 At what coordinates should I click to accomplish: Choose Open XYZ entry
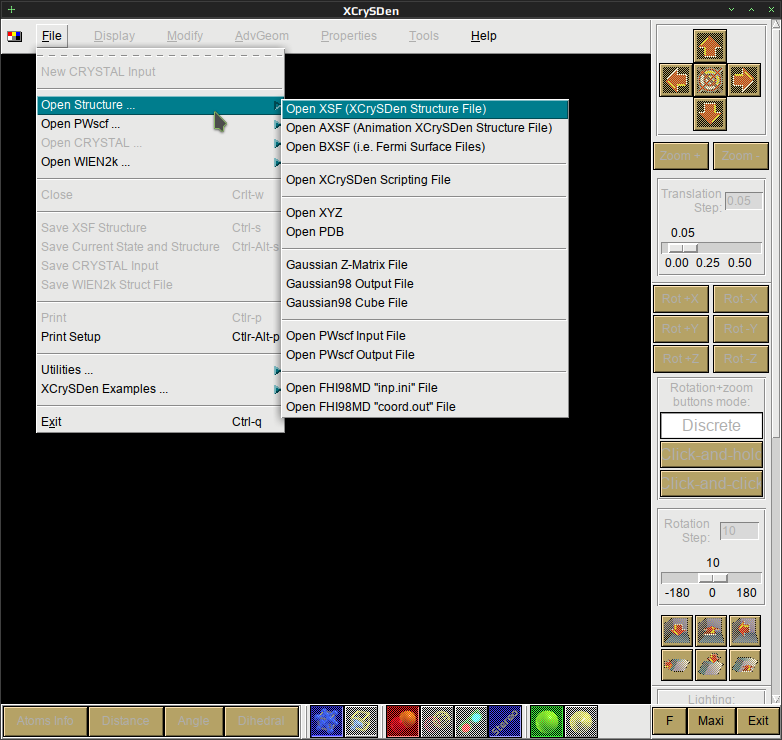pos(425,212)
